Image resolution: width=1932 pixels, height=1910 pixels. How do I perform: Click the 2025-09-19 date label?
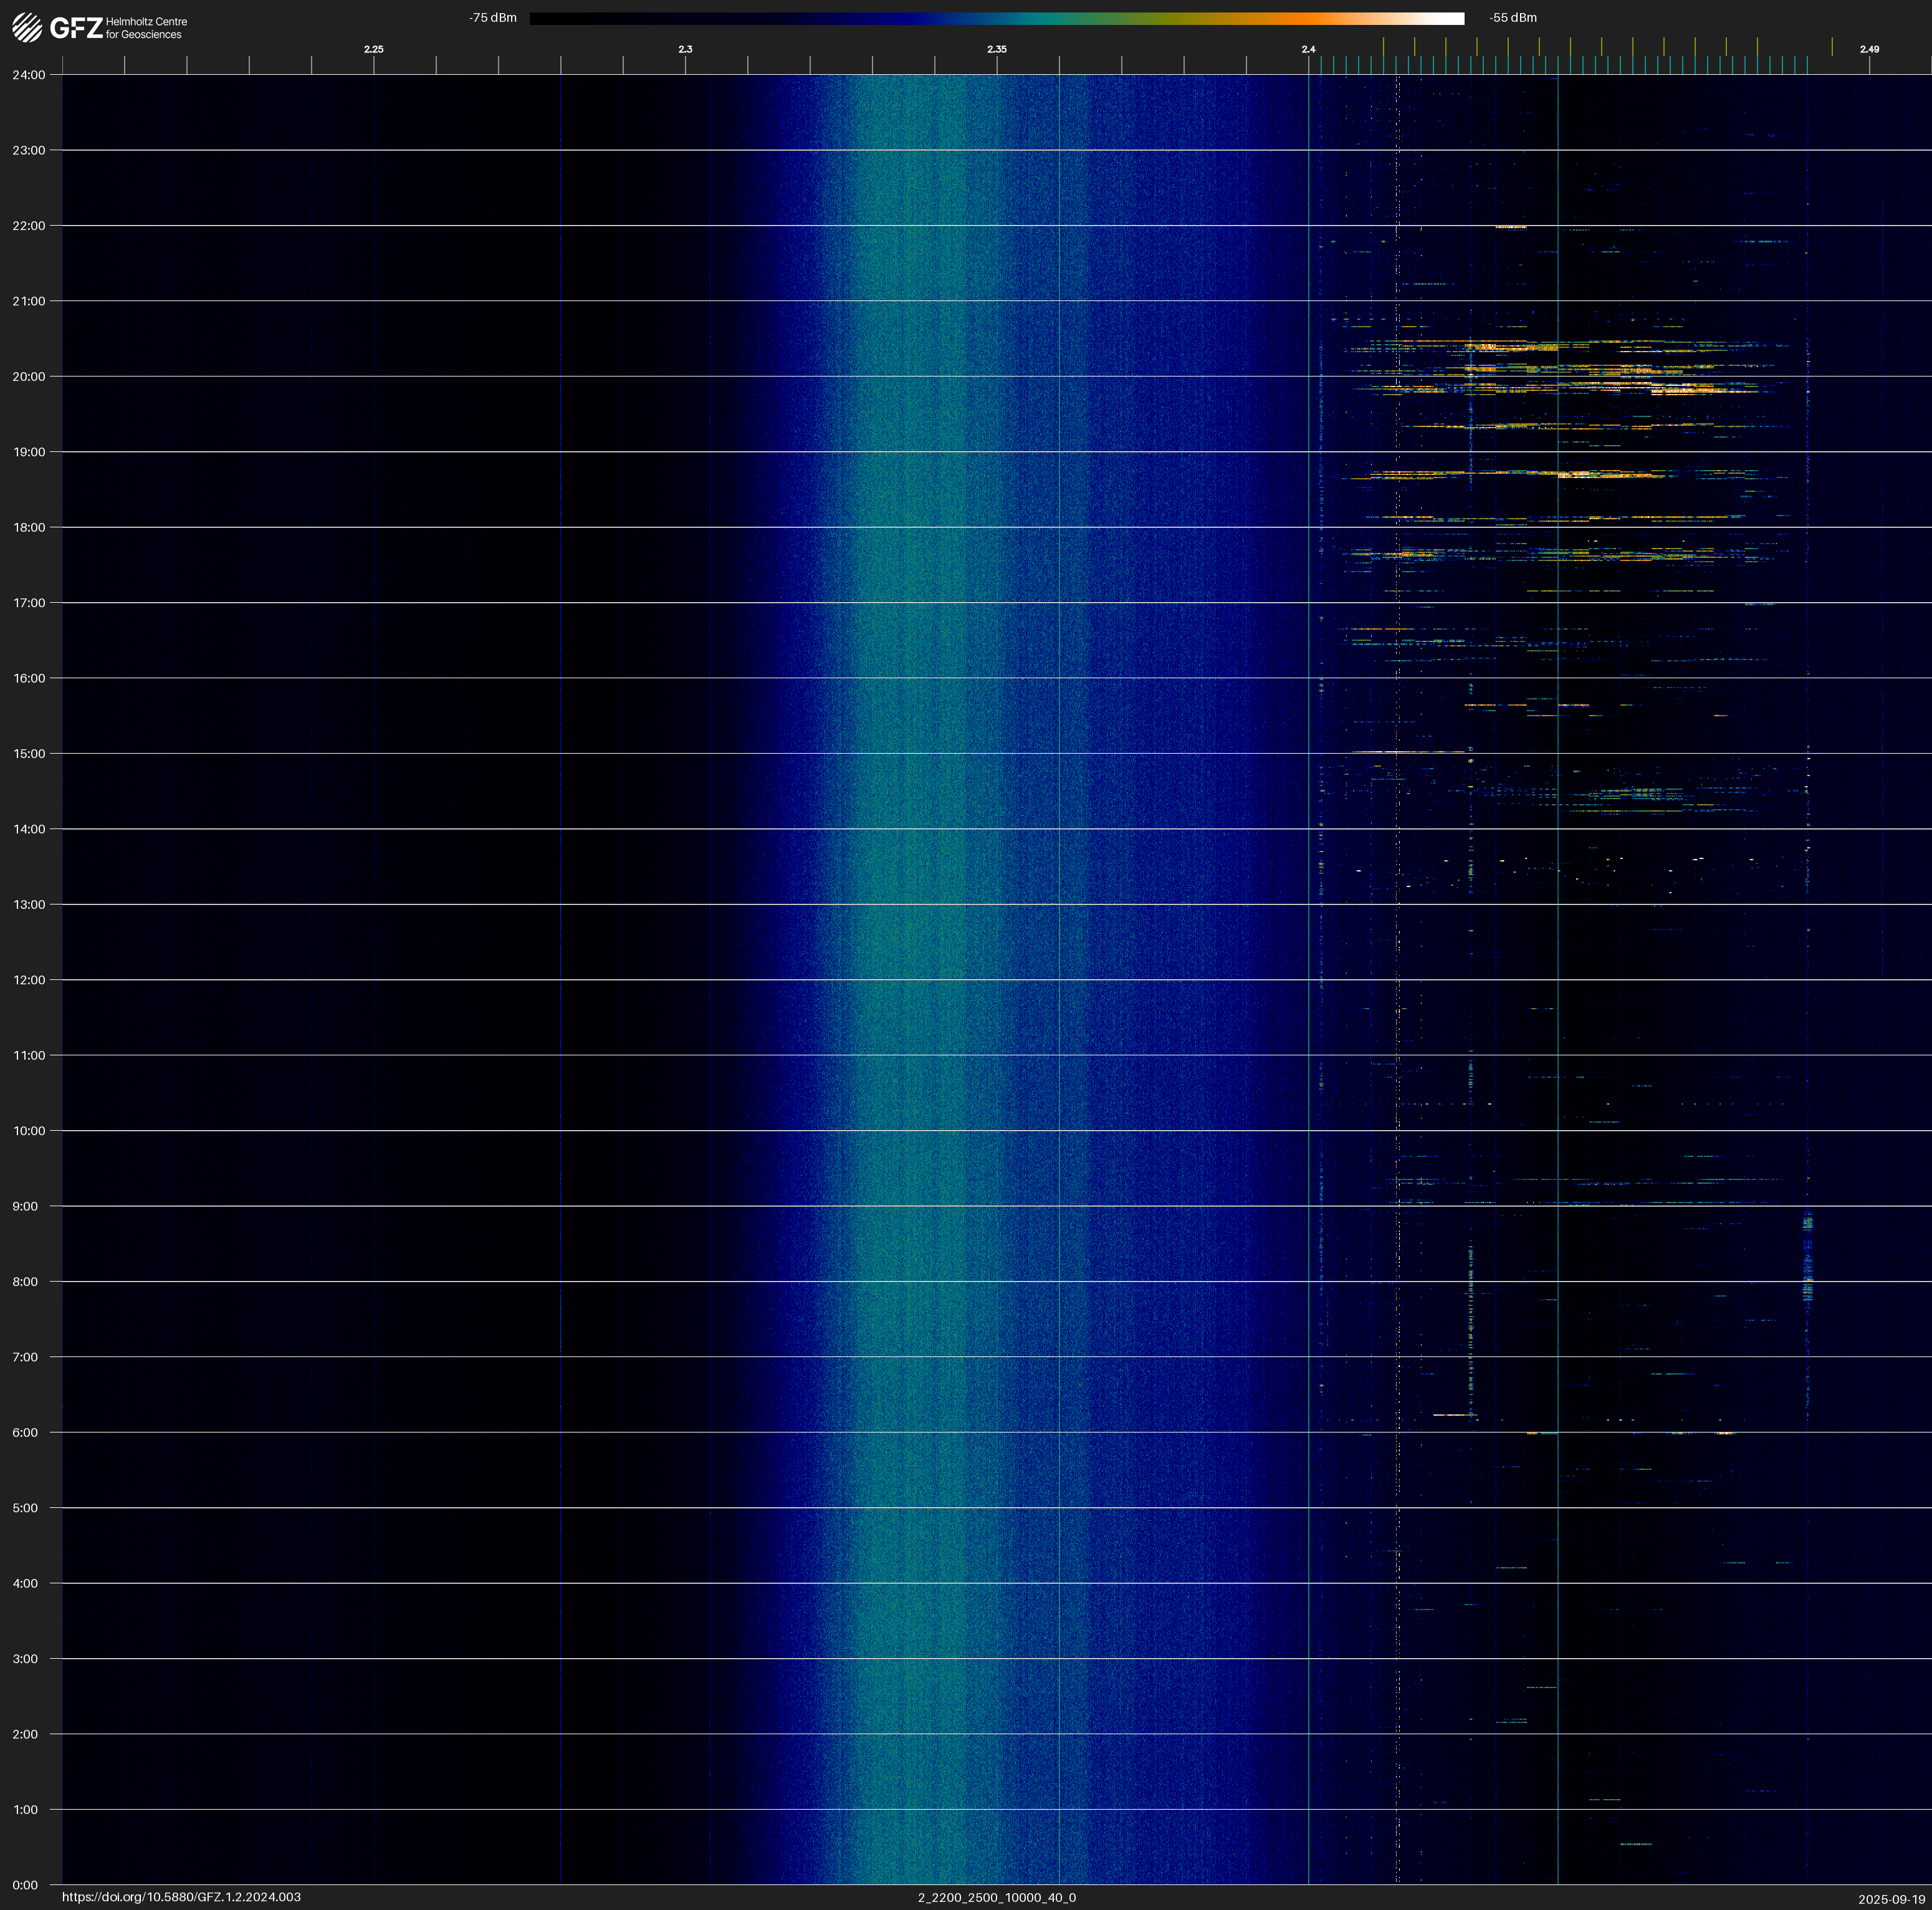click(1891, 1899)
